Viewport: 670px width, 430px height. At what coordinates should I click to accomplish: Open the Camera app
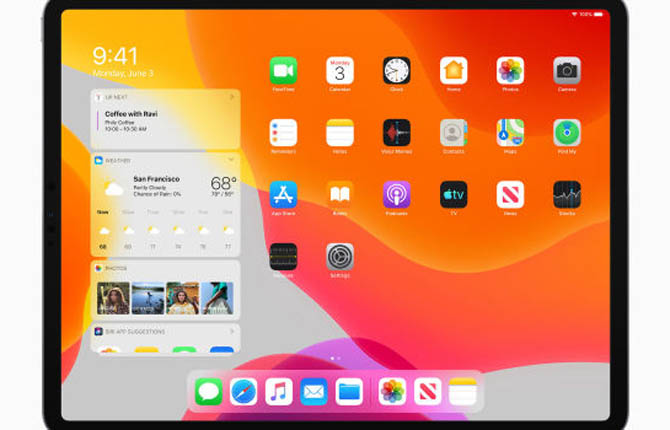567,71
